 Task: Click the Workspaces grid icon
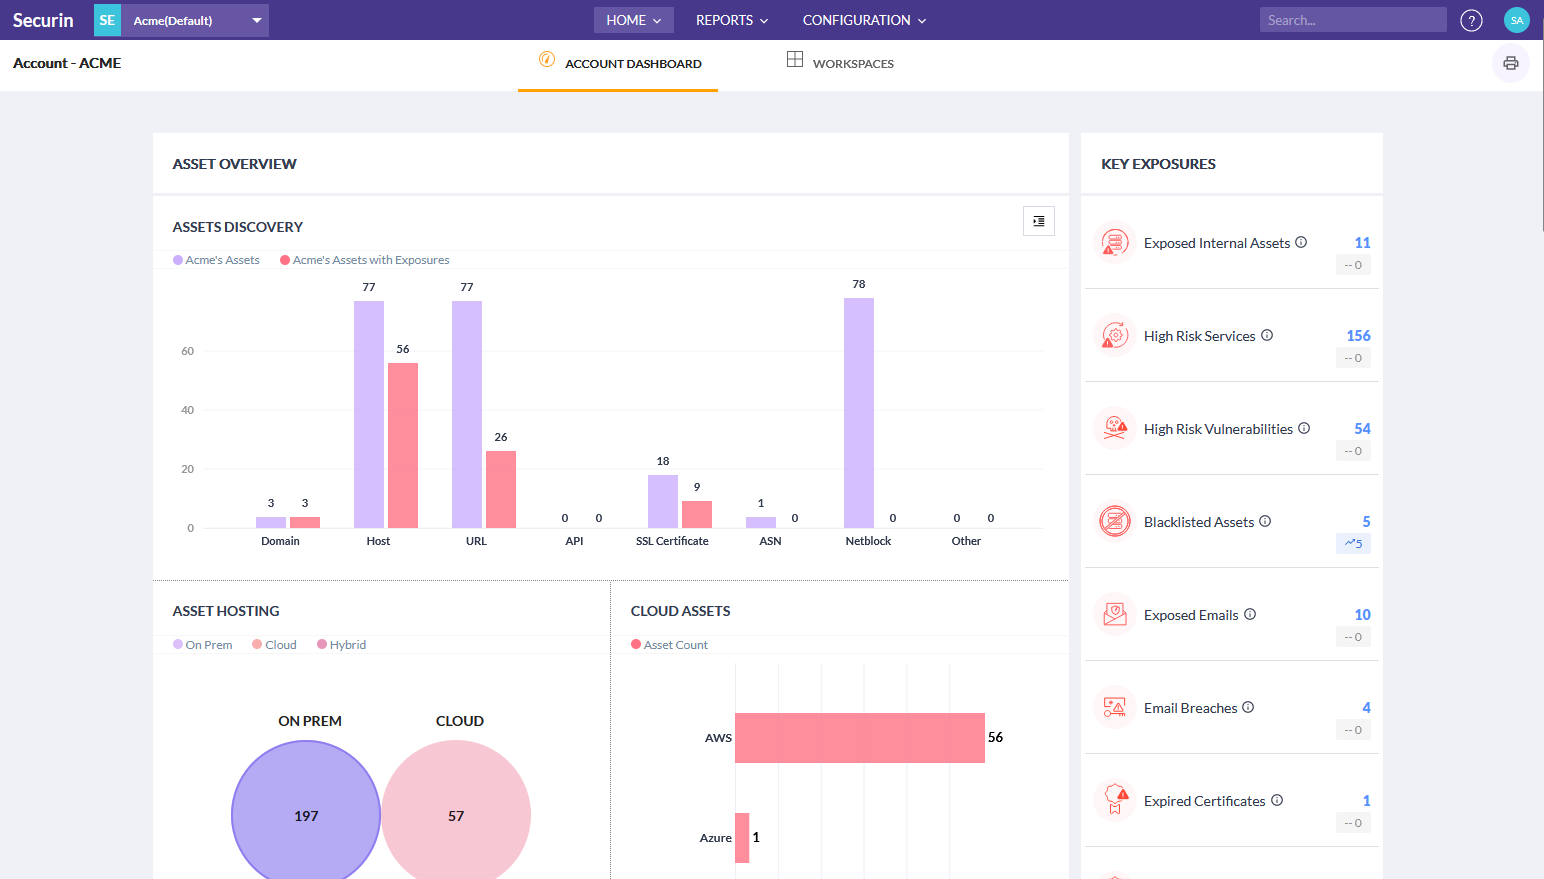pyautogui.click(x=795, y=59)
